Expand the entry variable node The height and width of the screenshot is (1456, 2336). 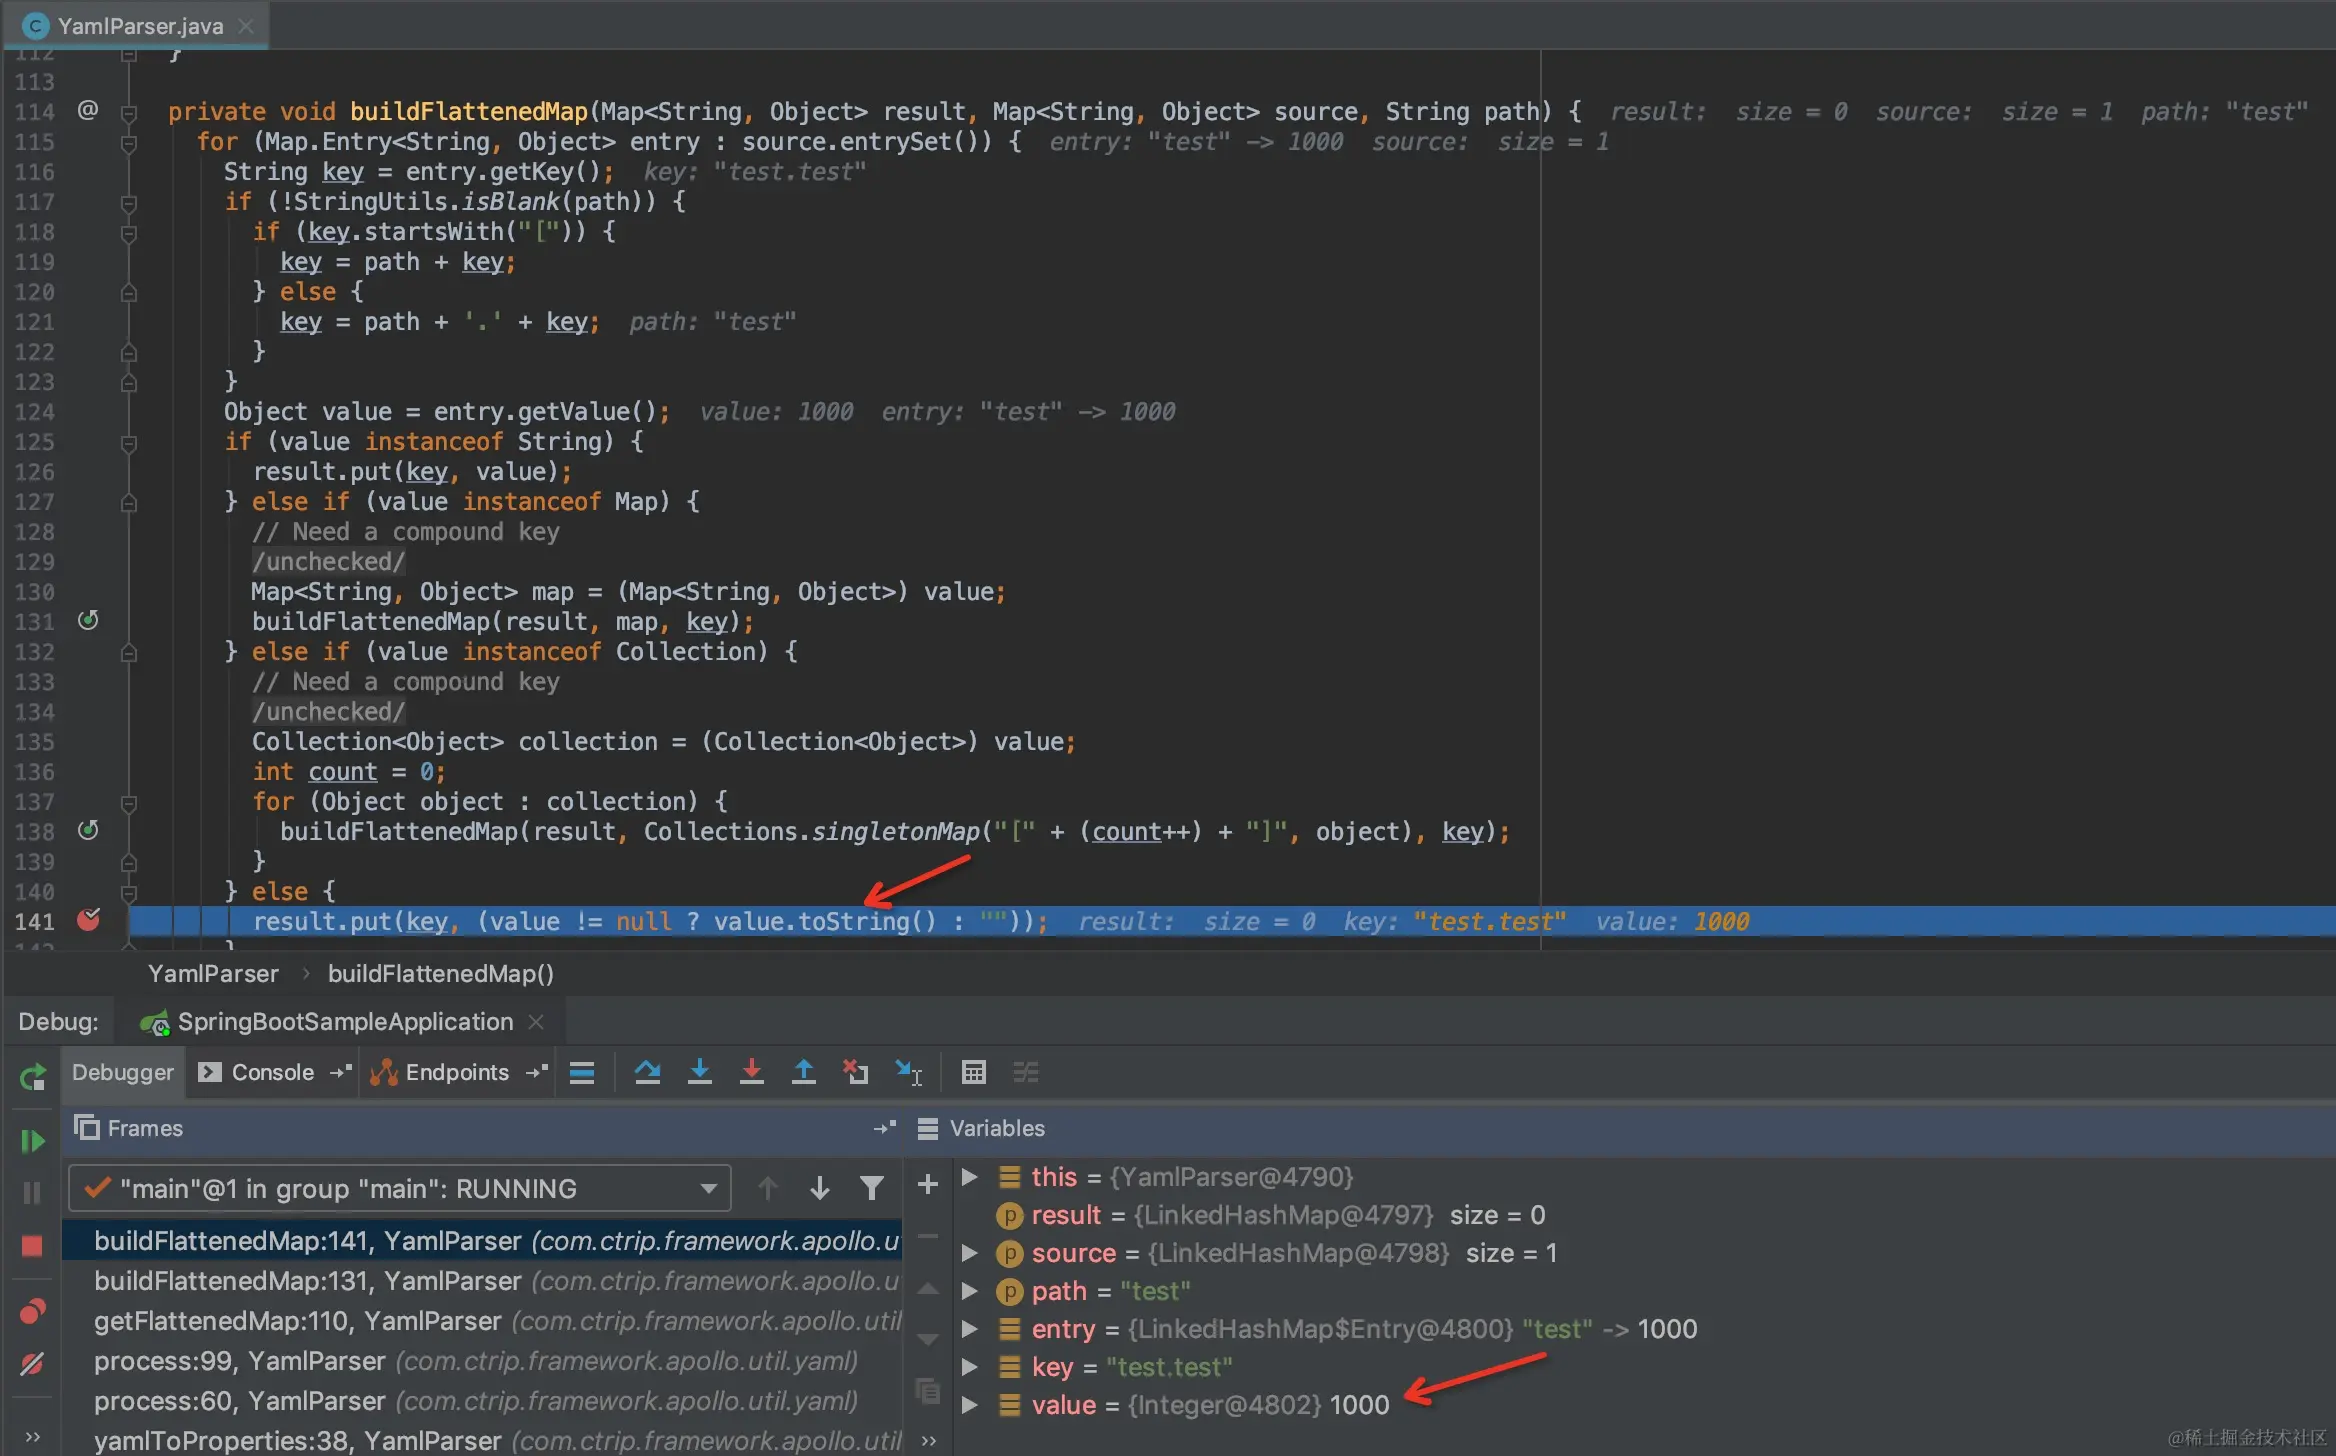coord(968,1328)
